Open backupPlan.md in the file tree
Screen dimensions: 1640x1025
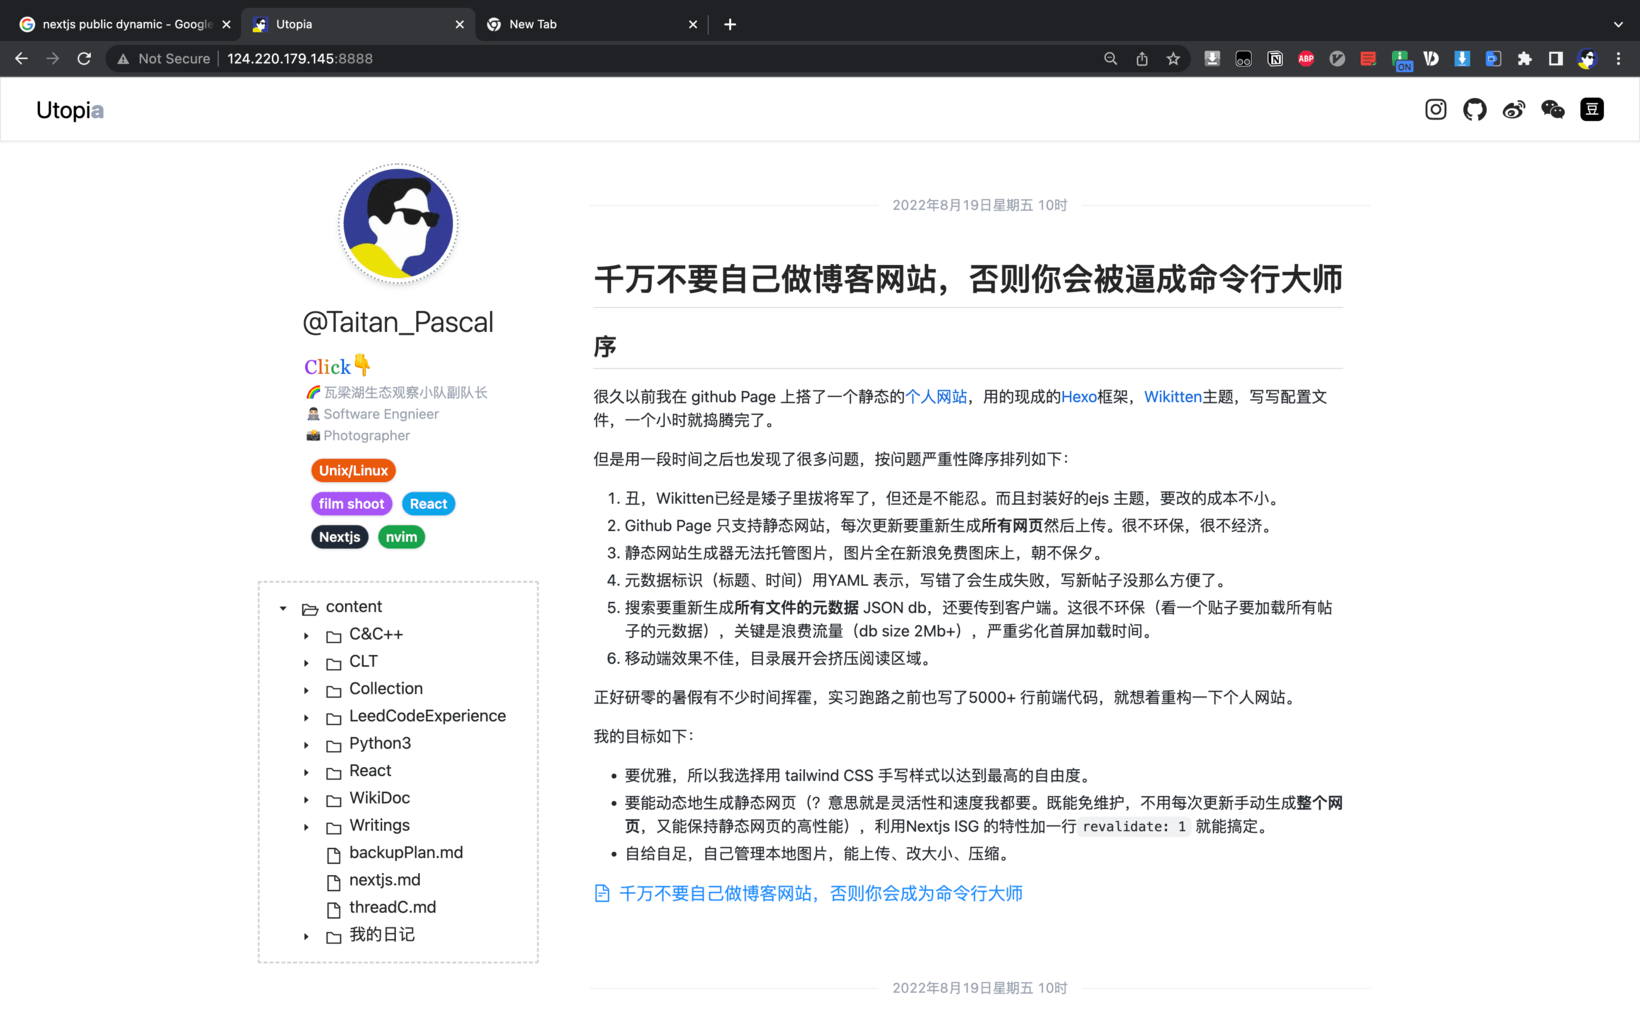(x=406, y=853)
